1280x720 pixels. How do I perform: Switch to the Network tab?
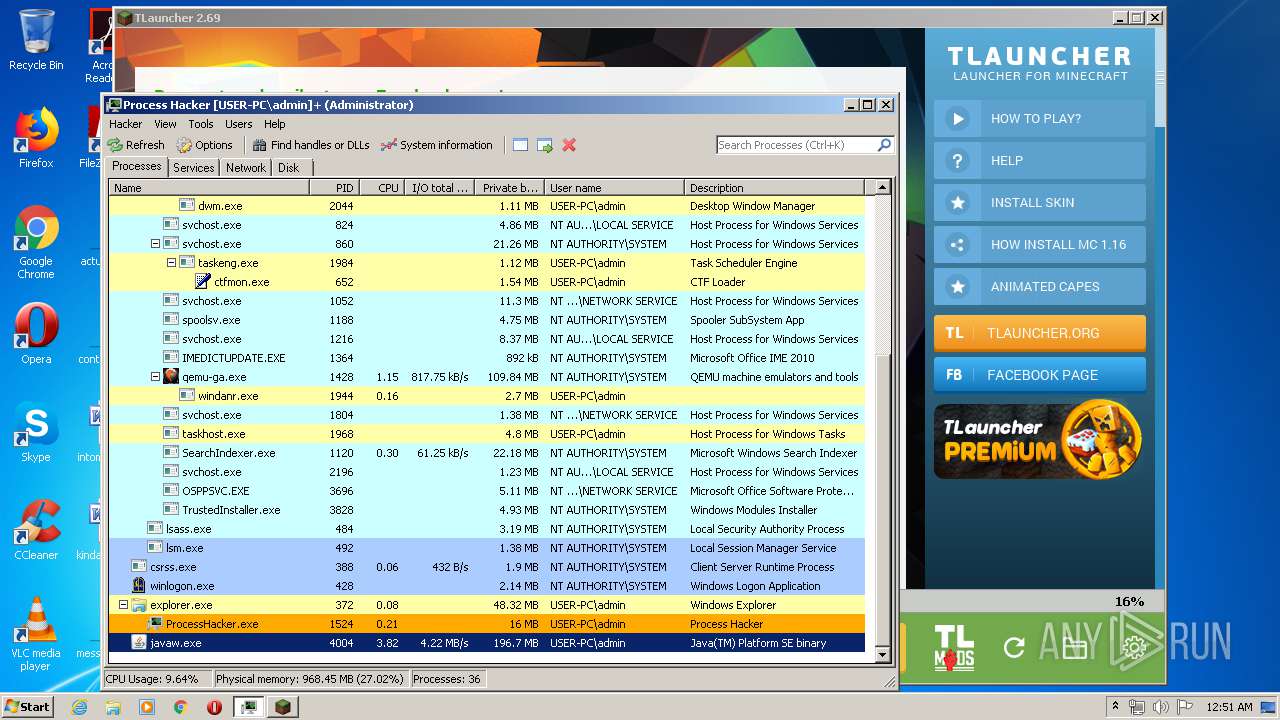[x=246, y=168]
